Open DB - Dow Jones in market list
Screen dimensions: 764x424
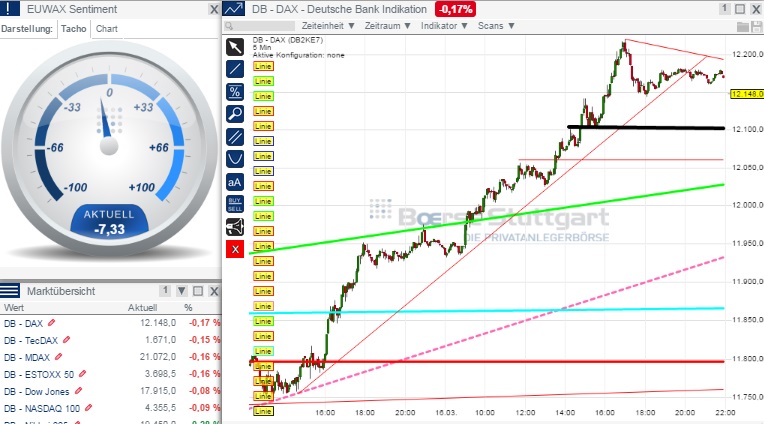coord(37,391)
